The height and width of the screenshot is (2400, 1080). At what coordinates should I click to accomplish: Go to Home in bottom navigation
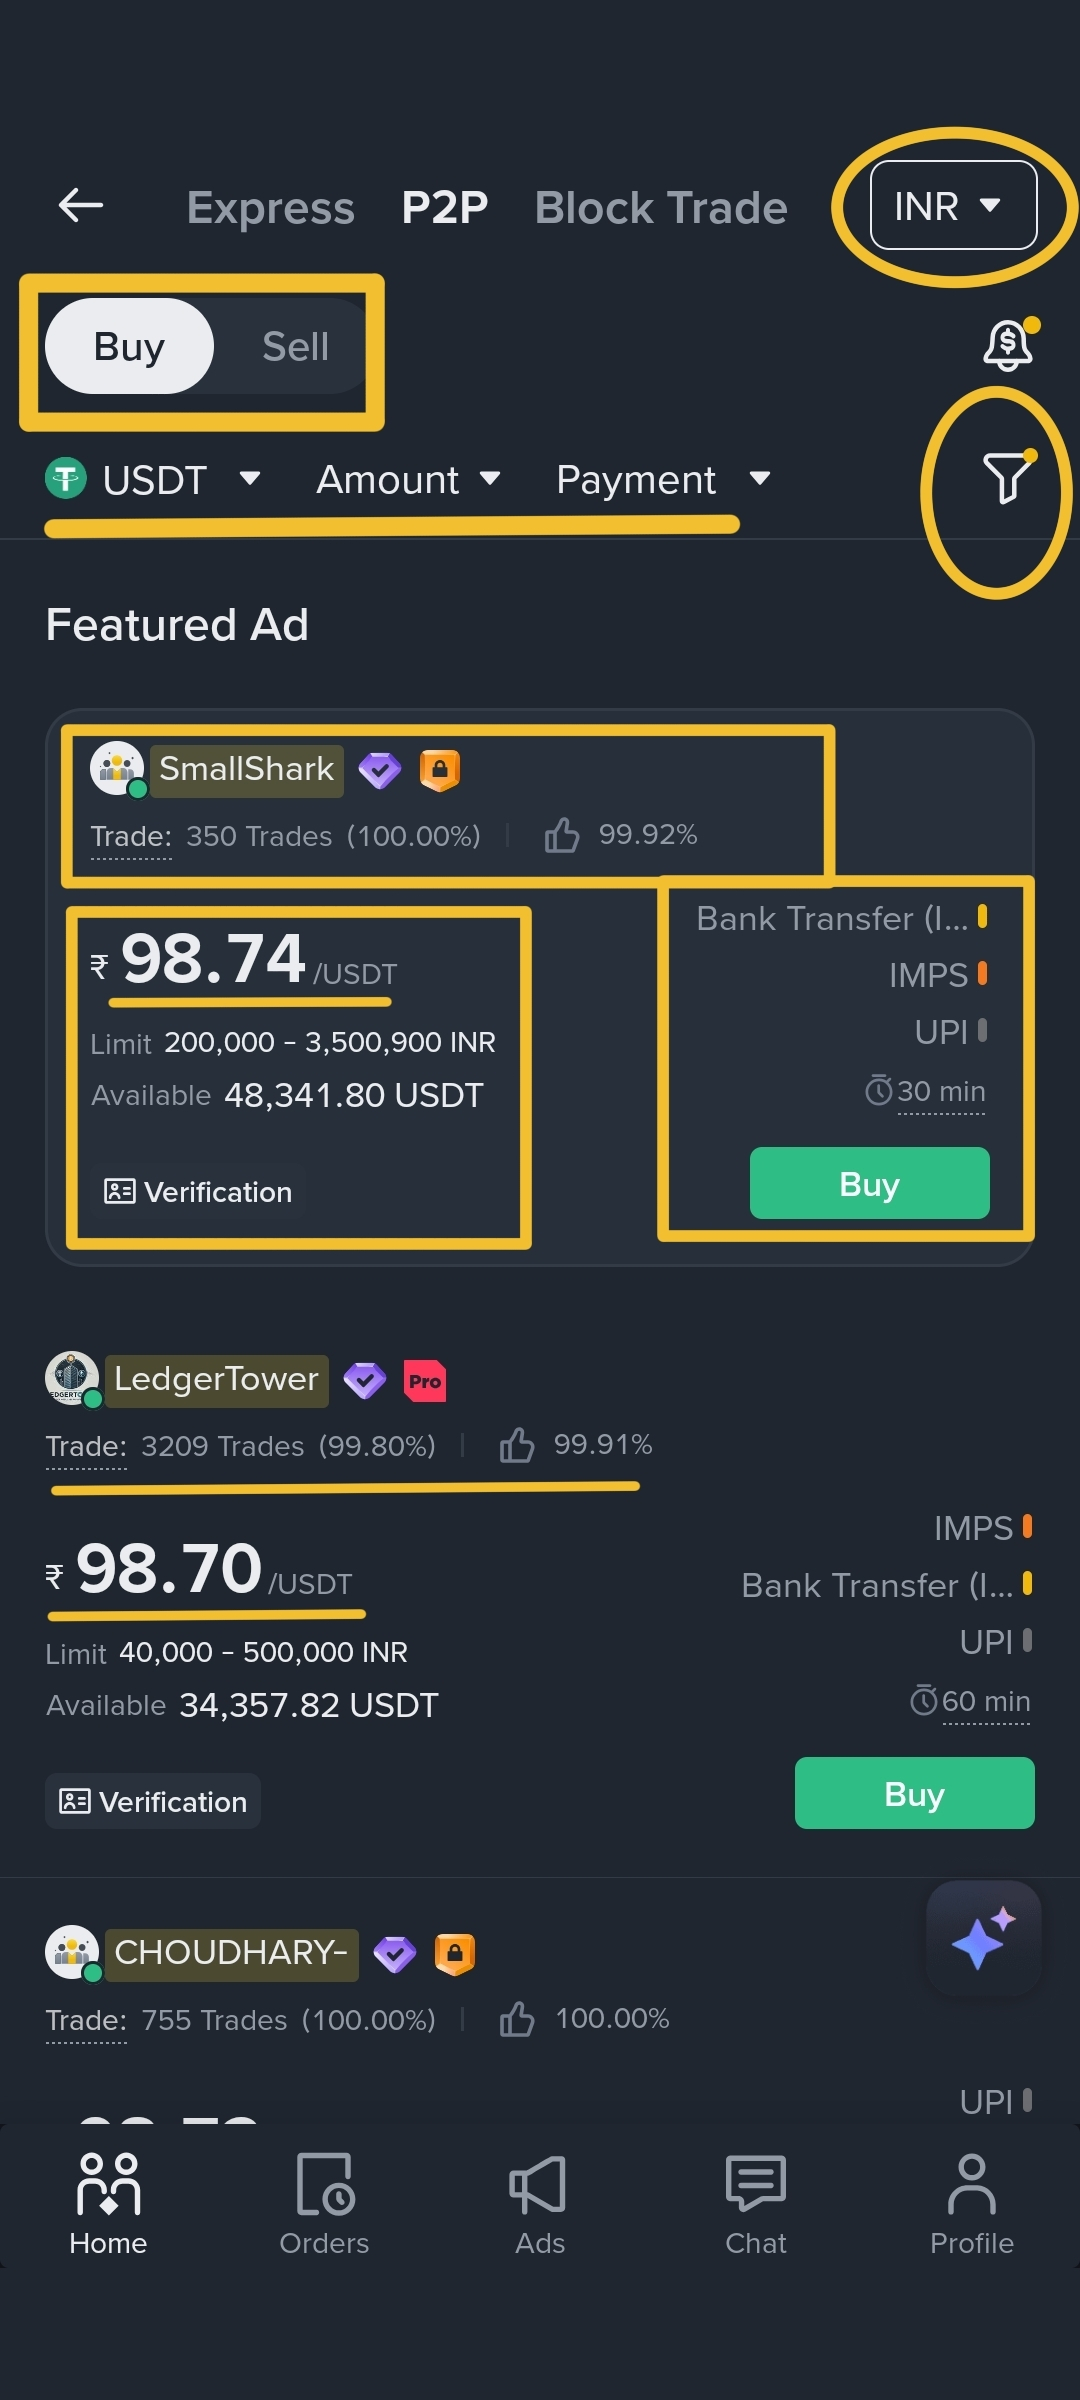(108, 2204)
